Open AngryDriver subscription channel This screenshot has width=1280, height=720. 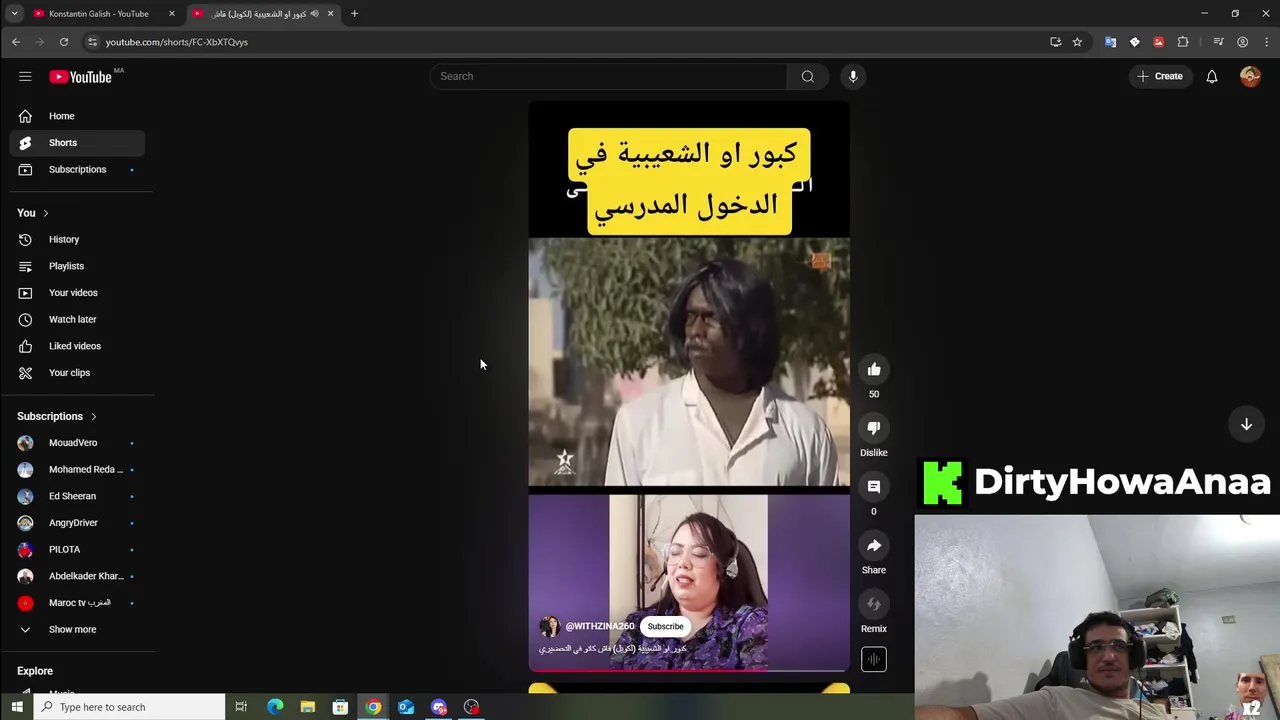pos(77,523)
